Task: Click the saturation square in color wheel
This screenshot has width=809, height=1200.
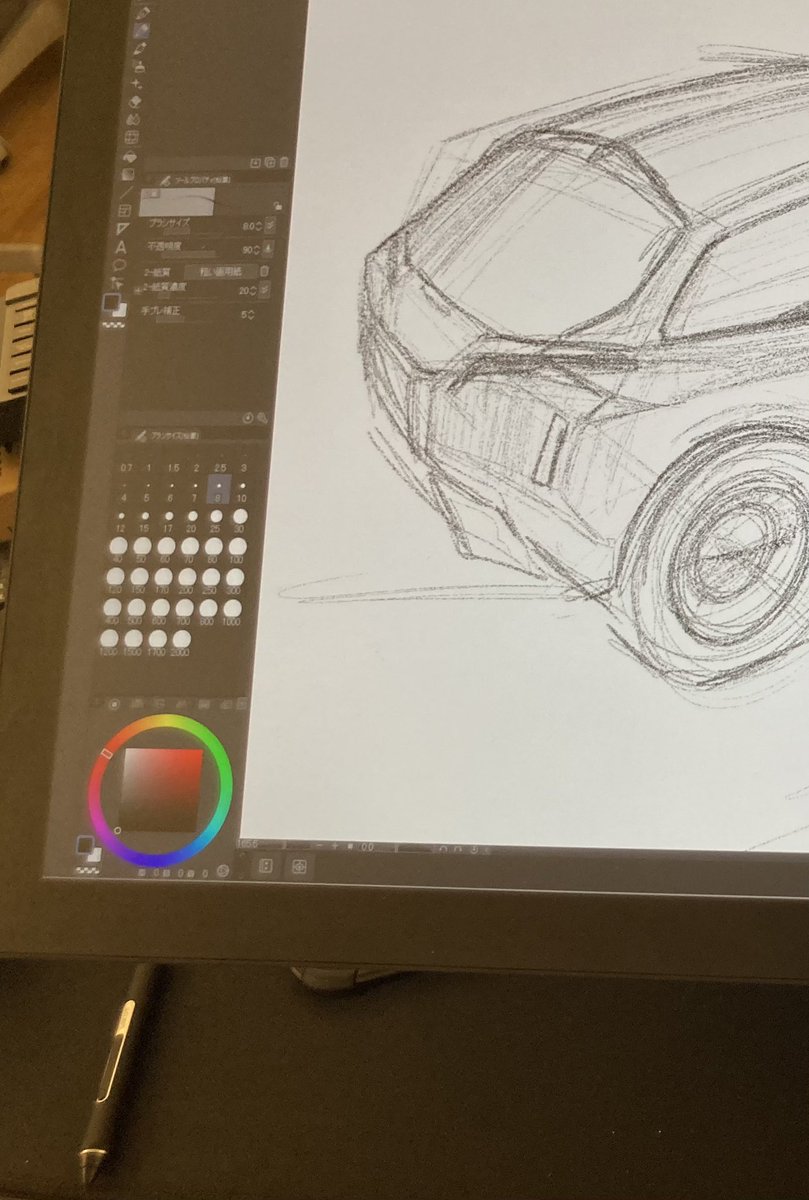Action: 162,790
